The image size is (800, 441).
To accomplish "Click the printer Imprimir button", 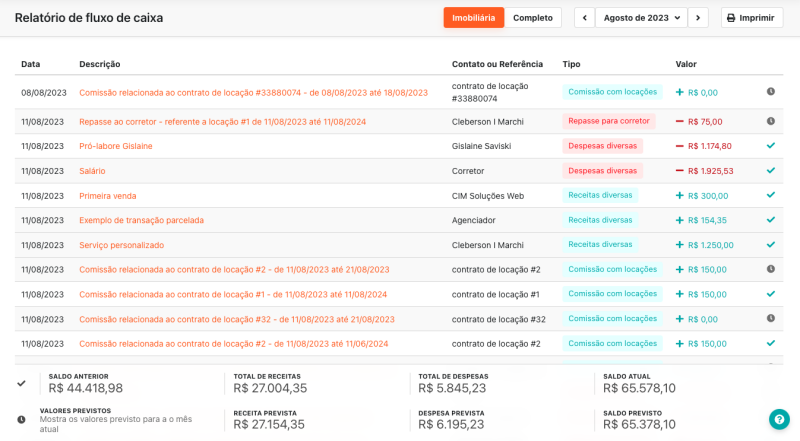I will (750, 18).
